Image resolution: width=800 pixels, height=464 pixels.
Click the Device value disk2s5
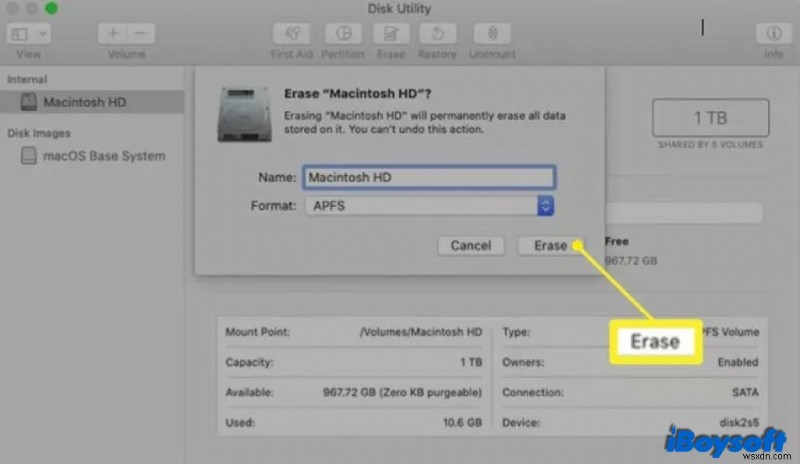tap(739, 423)
